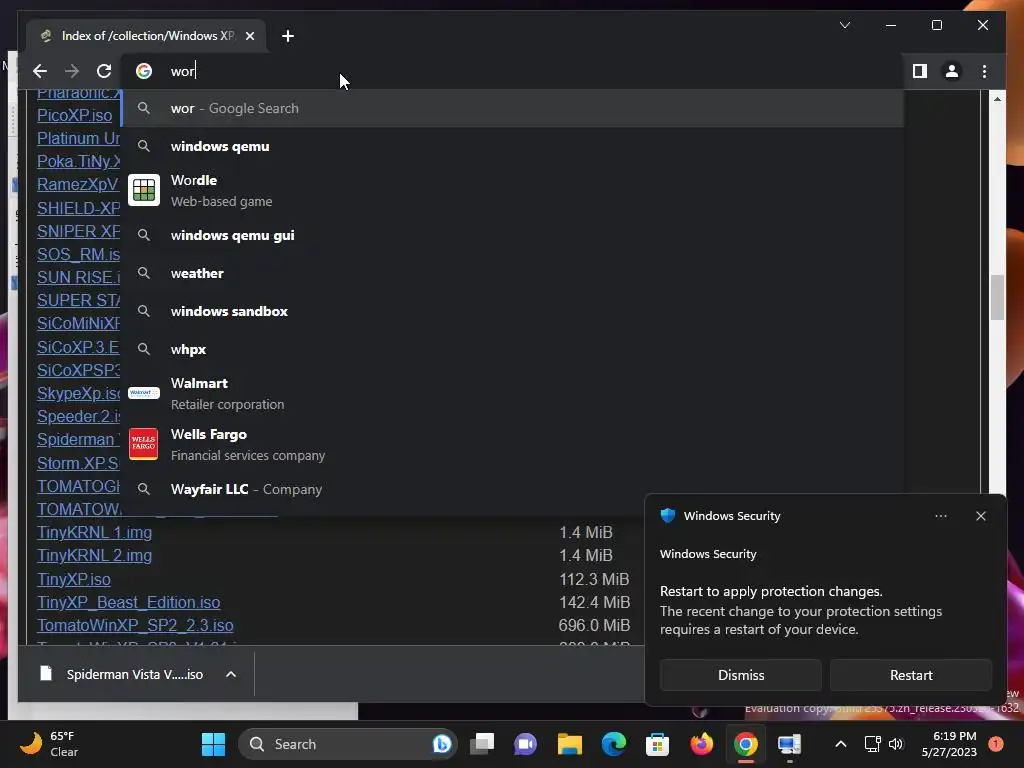Choose 'windows sandbox' suggestion
Viewport: 1024px width, 768px height.
coord(513,311)
